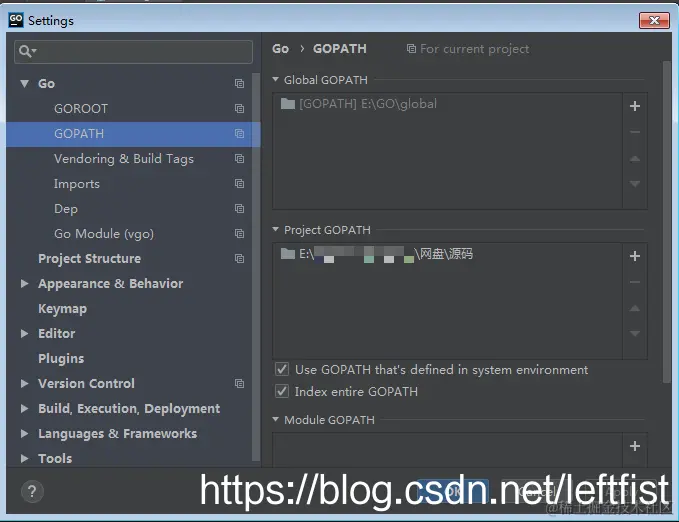Click project-level icon beside Vendoring & Build Tags

pos(239,159)
